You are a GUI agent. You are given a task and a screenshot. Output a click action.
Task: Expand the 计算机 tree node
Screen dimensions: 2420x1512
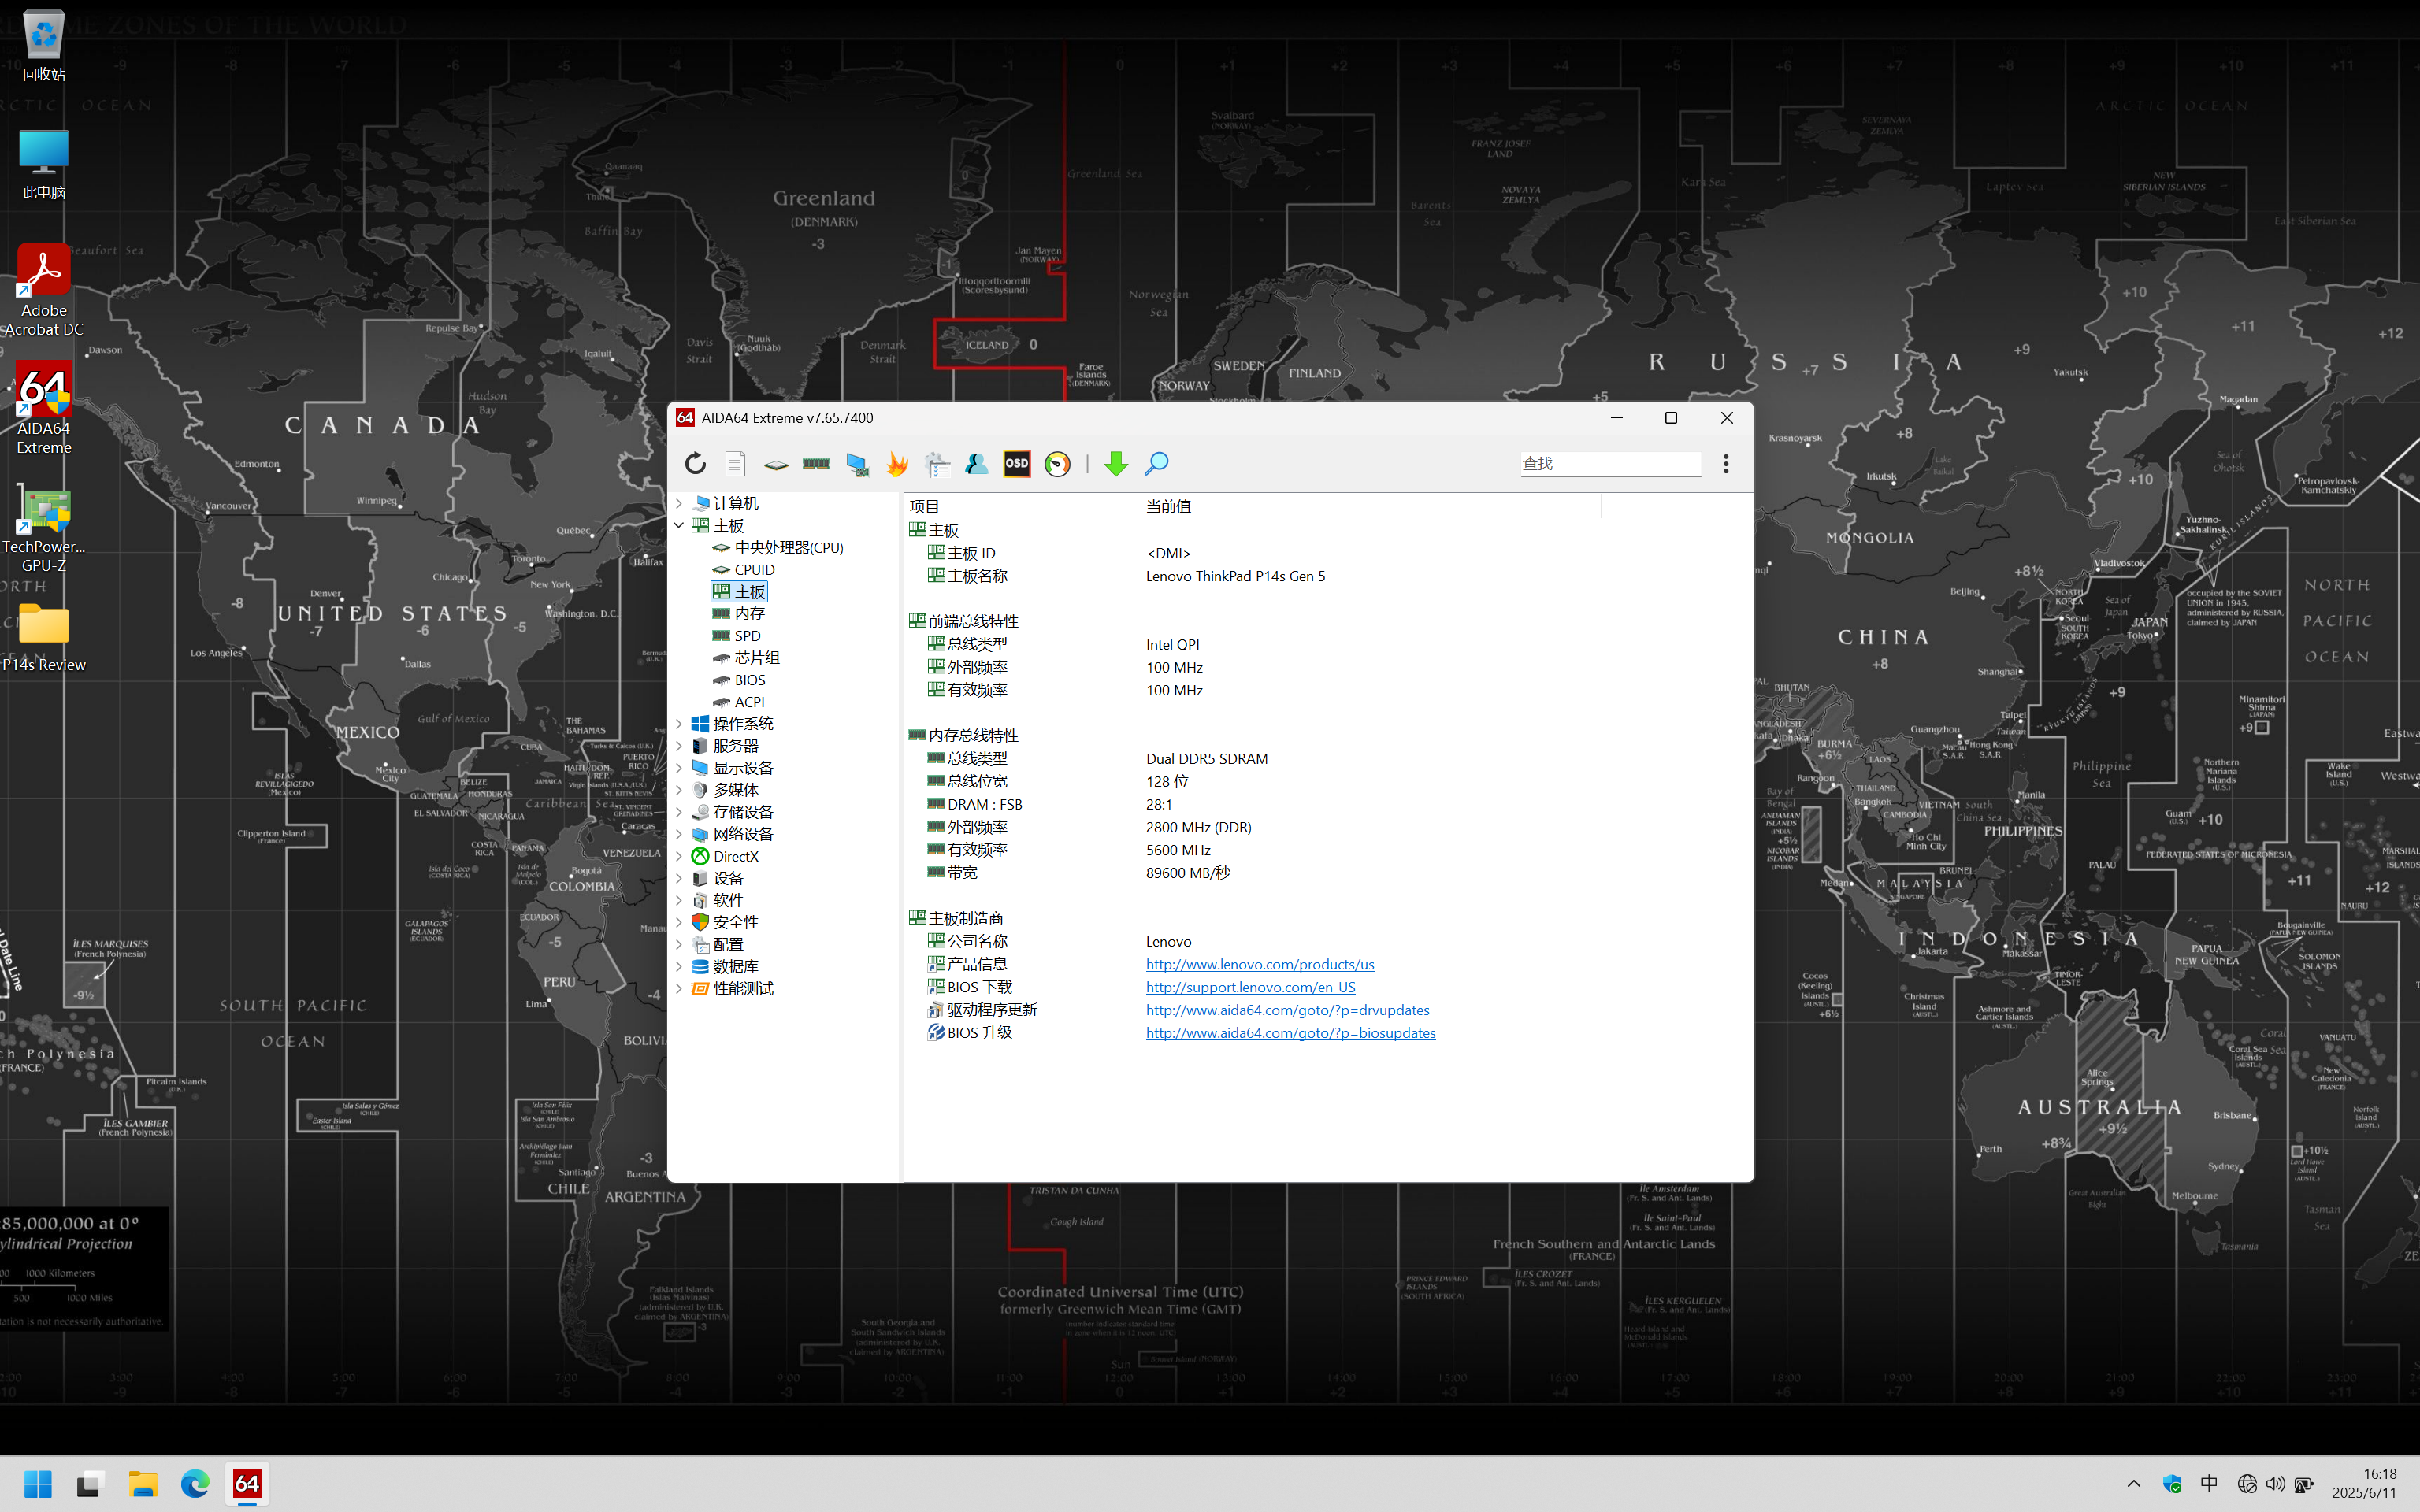(679, 503)
